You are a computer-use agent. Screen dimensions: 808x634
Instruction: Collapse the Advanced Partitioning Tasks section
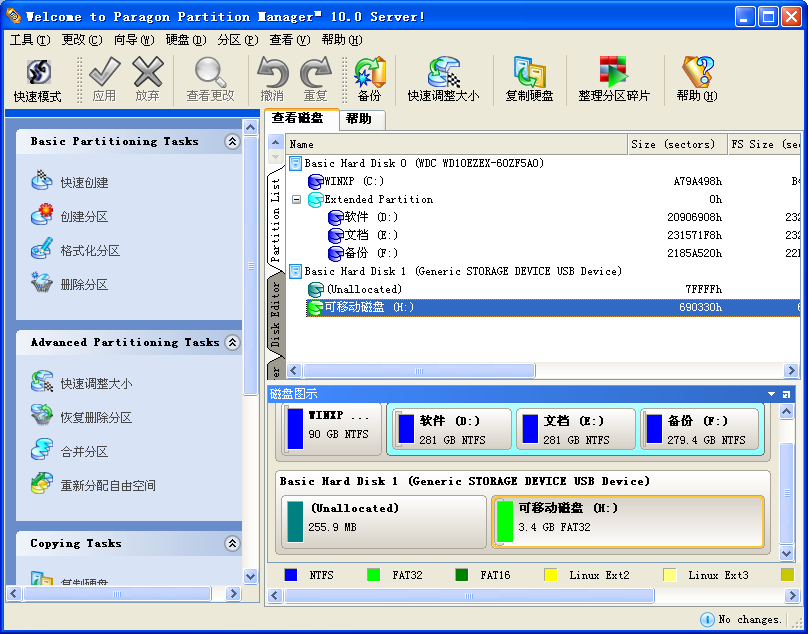pos(232,343)
